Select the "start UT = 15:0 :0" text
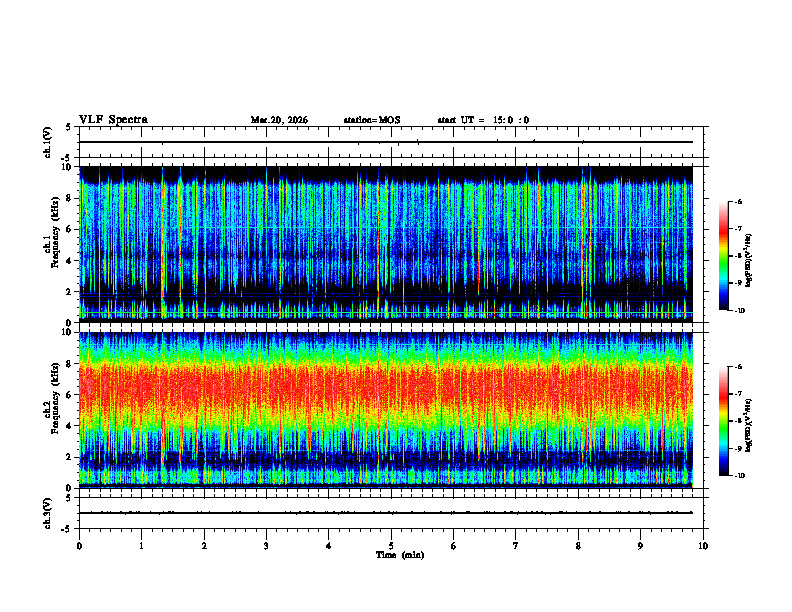The height and width of the screenshot is (612, 792). click(x=483, y=120)
